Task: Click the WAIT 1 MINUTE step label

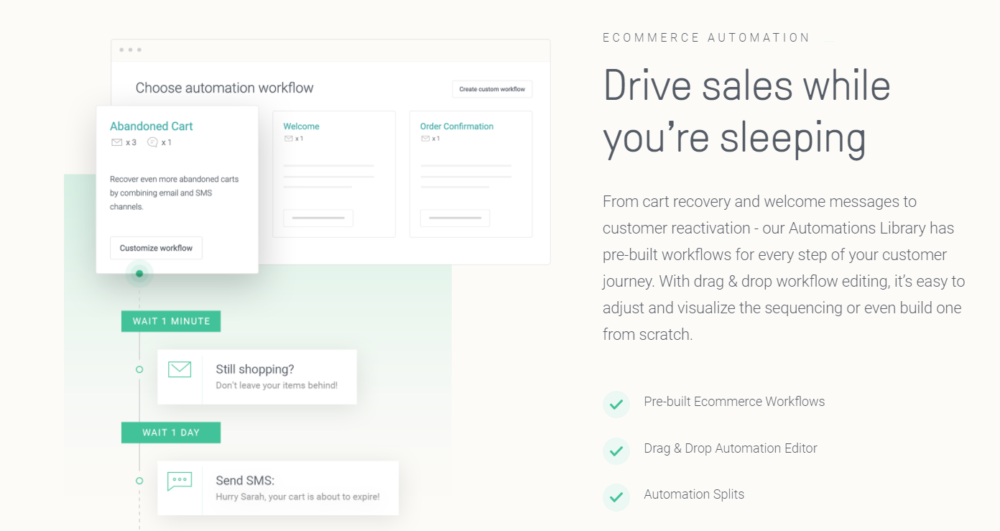Action: click(x=171, y=321)
